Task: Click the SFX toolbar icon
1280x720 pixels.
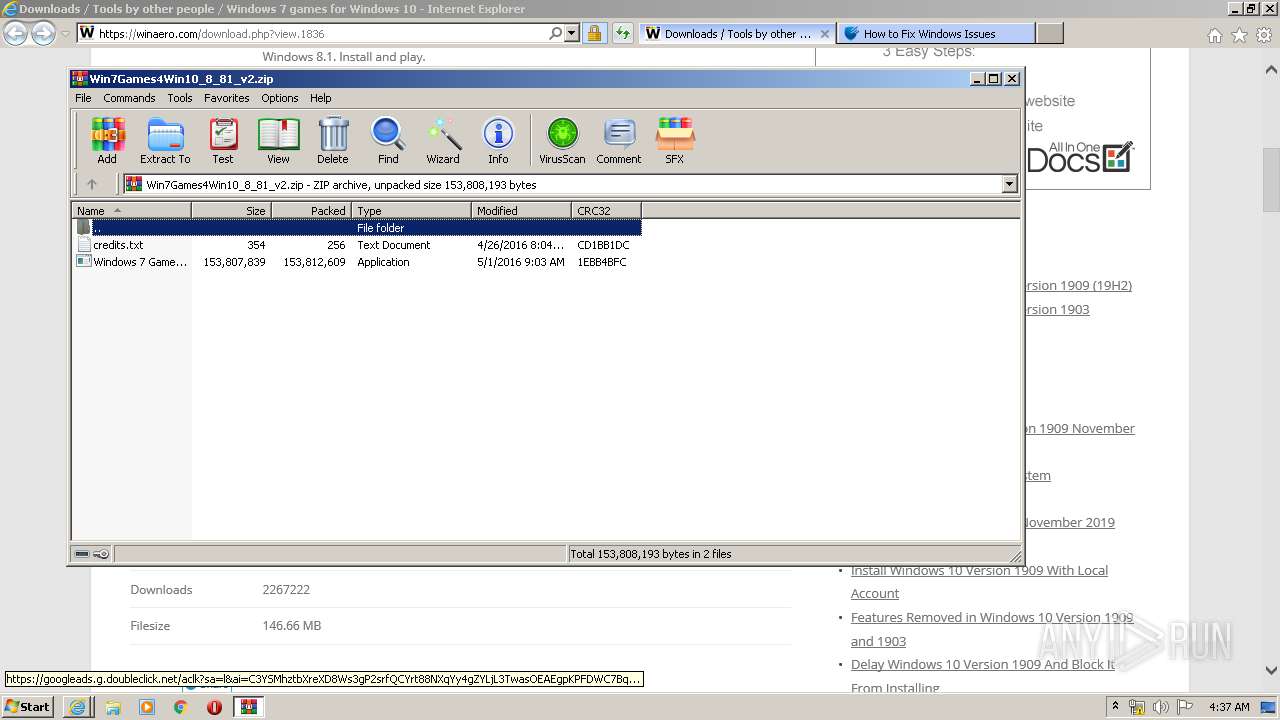Action: click(675, 140)
